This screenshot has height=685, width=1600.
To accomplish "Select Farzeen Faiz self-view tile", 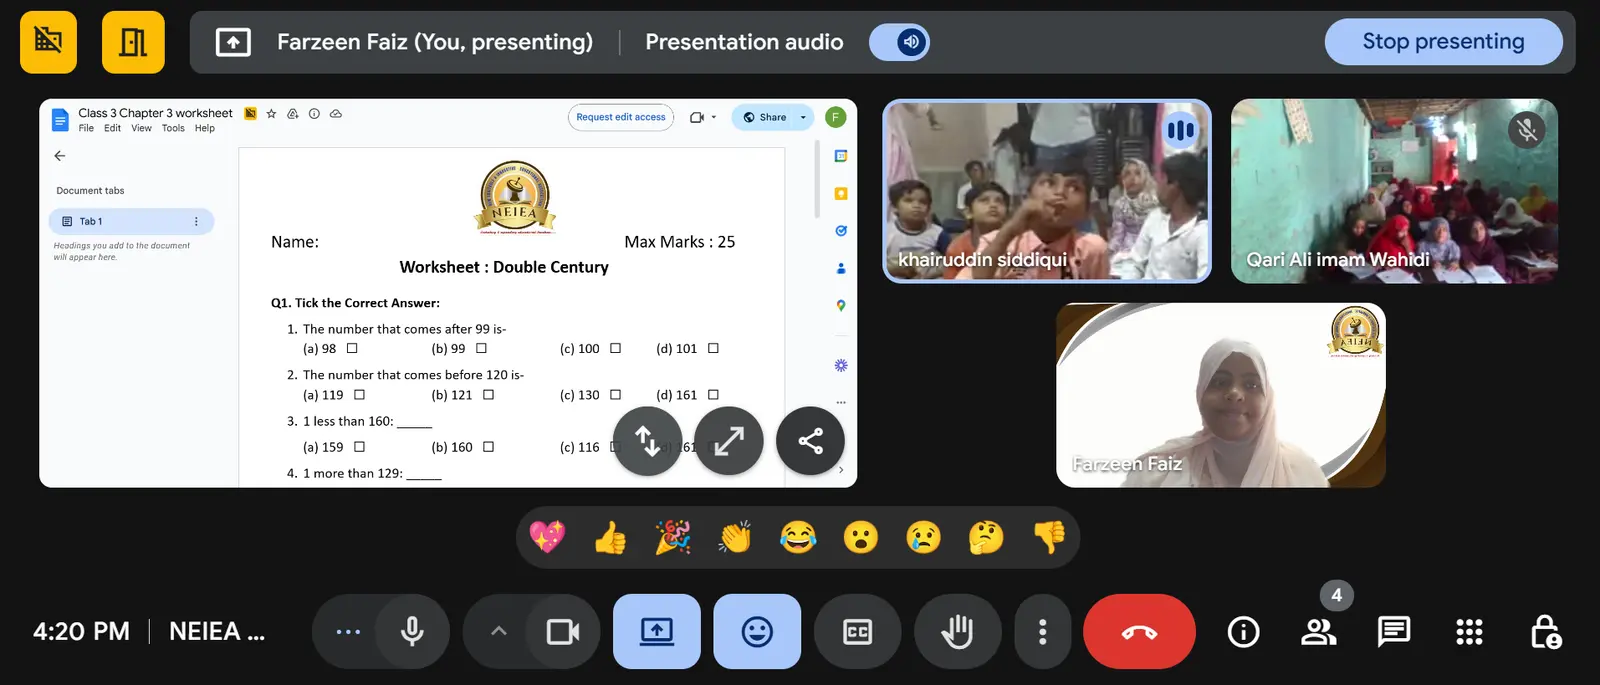I will pyautogui.click(x=1221, y=395).
